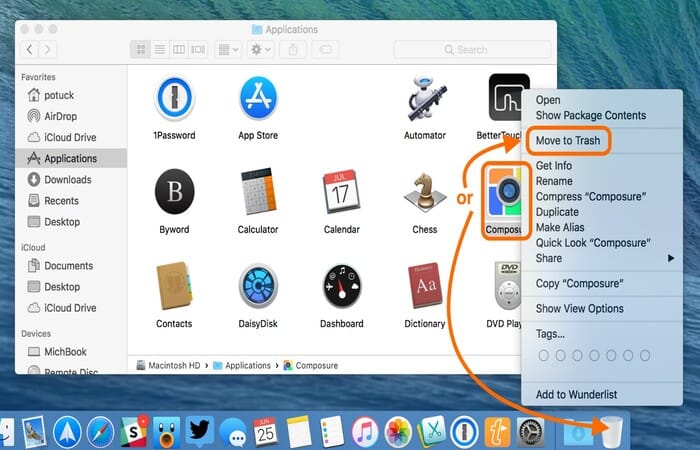
Task: Select the Contacts app icon
Action: [174, 286]
